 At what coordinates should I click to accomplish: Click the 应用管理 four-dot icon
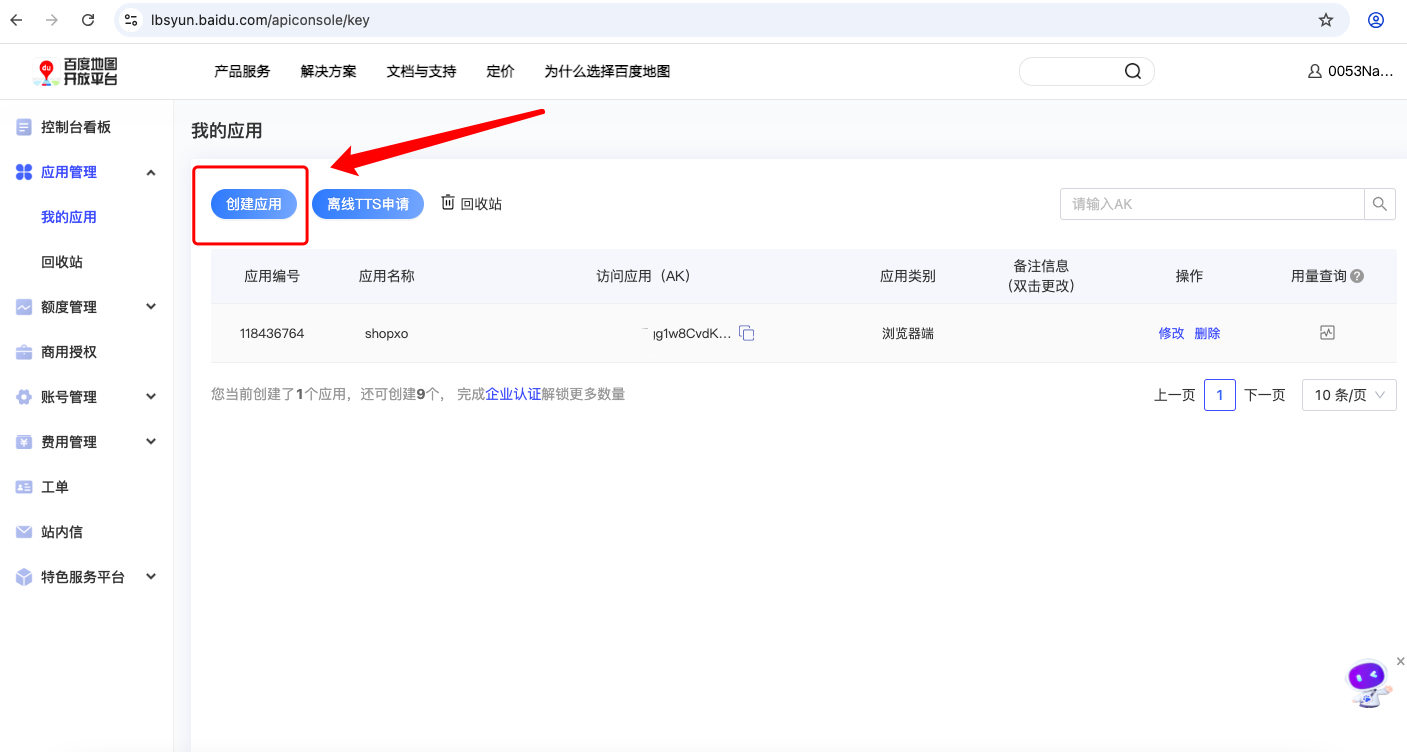[x=24, y=172]
